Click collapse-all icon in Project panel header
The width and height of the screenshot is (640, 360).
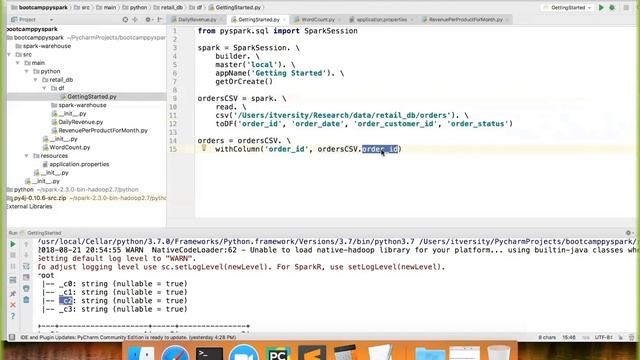[135, 20]
